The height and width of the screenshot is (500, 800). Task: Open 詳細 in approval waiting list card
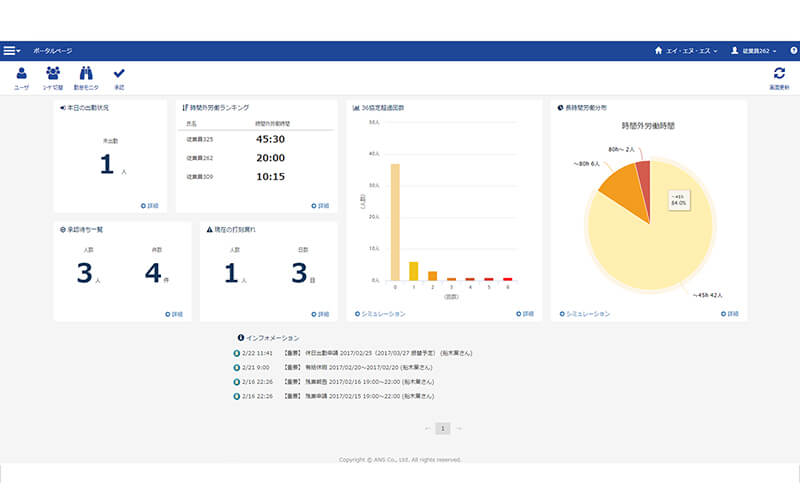coord(174,314)
